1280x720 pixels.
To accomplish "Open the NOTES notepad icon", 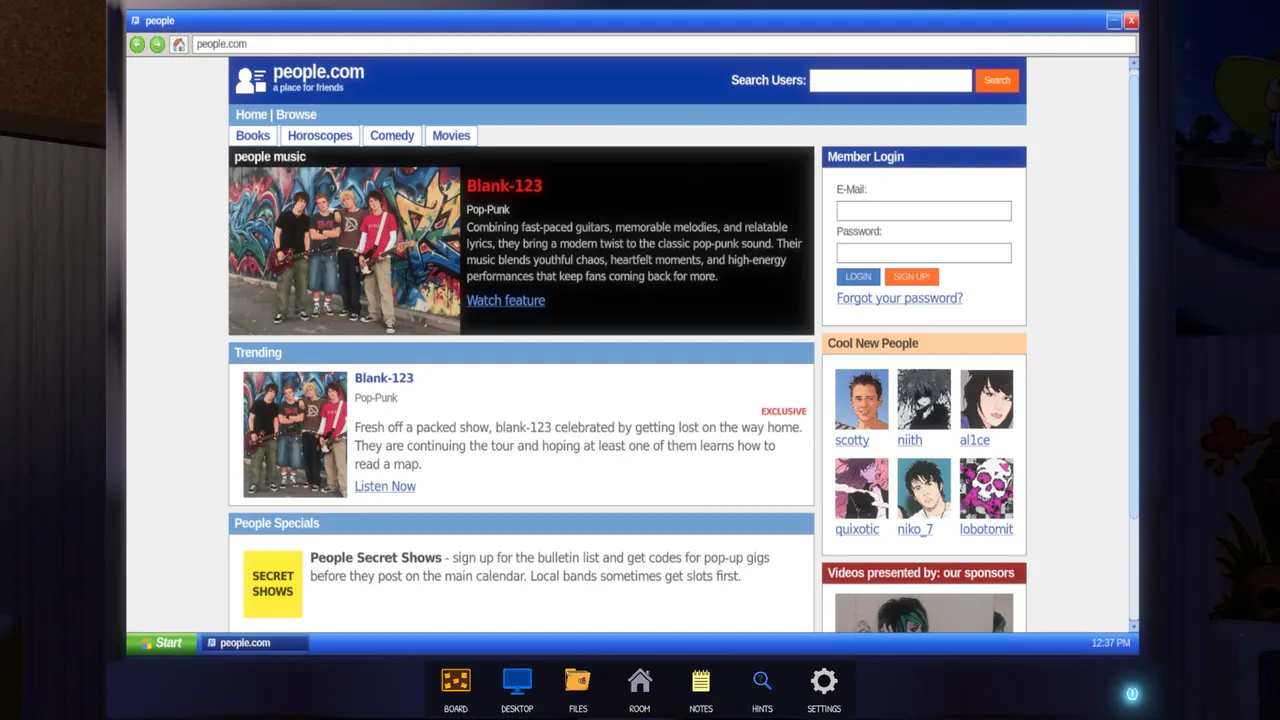I will (x=701, y=681).
